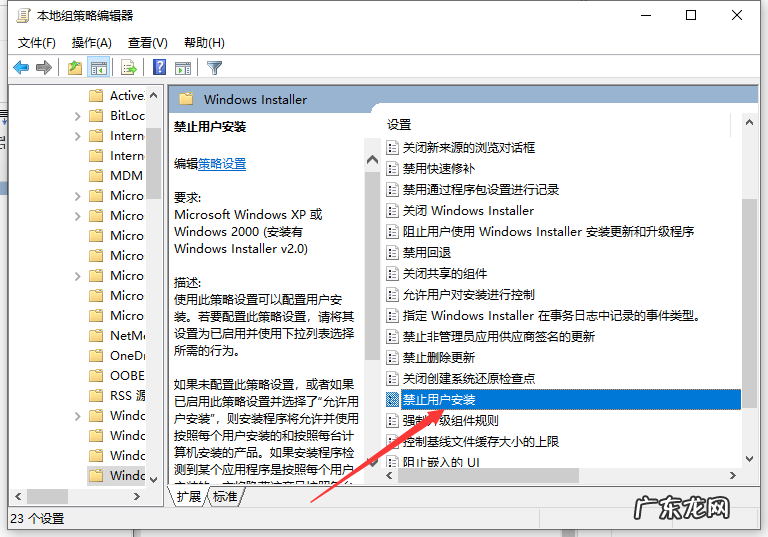Select policy 控制基线文件缓存大小的上限
The width and height of the screenshot is (768, 537).
(x=480, y=441)
